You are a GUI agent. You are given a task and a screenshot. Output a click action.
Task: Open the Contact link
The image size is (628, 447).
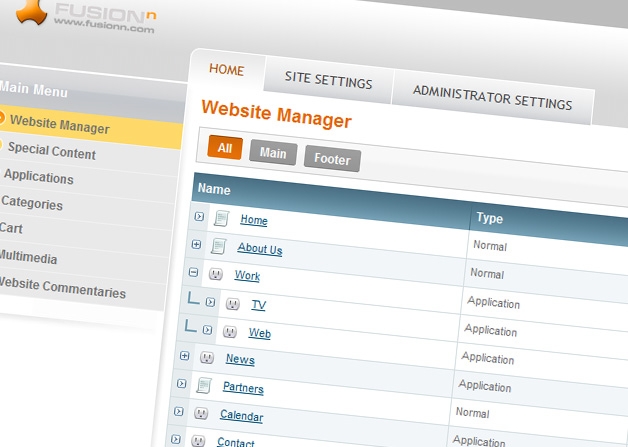[x=236, y=442]
